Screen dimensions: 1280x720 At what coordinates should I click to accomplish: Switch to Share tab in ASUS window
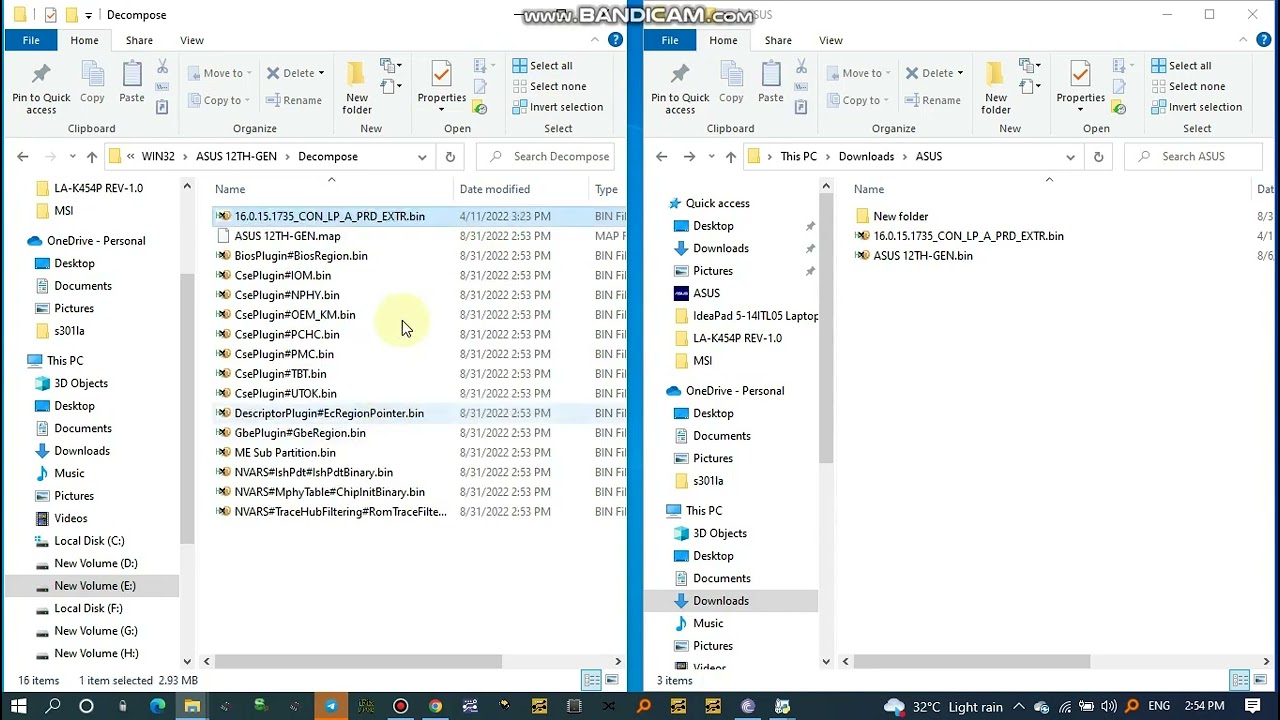pyautogui.click(x=778, y=40)
